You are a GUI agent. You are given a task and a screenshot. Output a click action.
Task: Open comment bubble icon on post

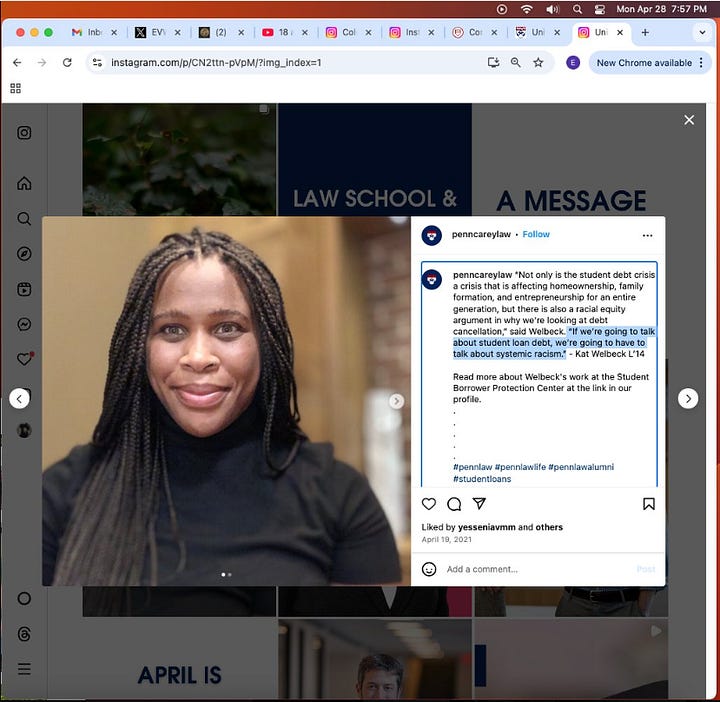click(x=454, y=504)
